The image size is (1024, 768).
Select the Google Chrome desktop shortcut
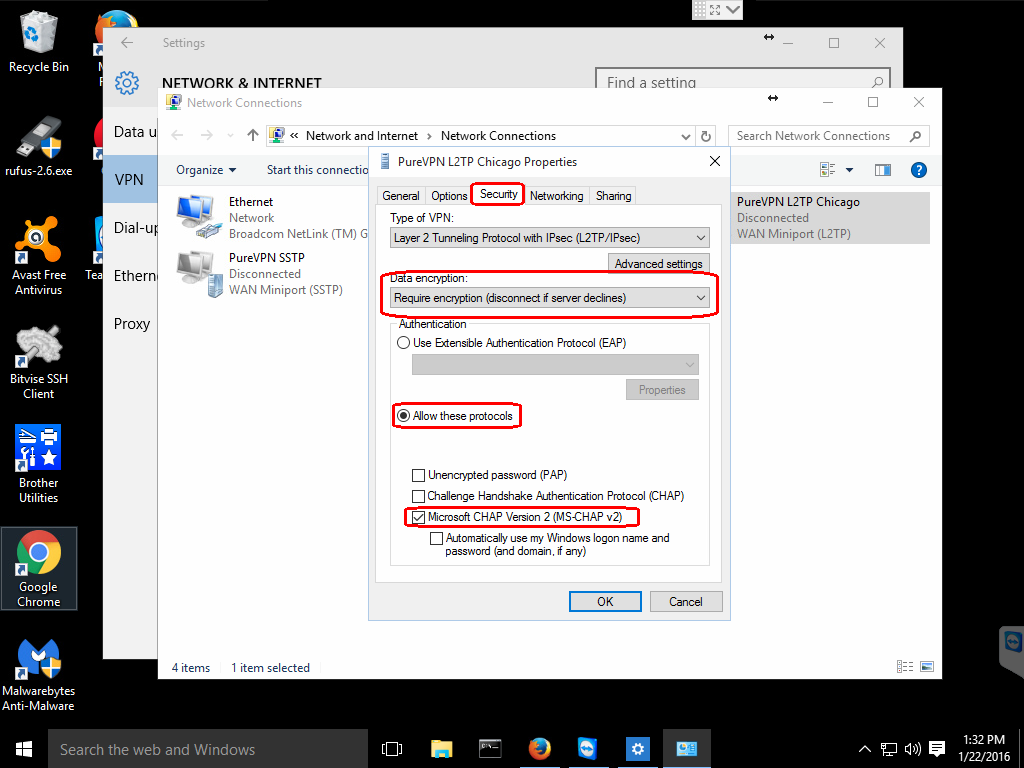(39, 568)
